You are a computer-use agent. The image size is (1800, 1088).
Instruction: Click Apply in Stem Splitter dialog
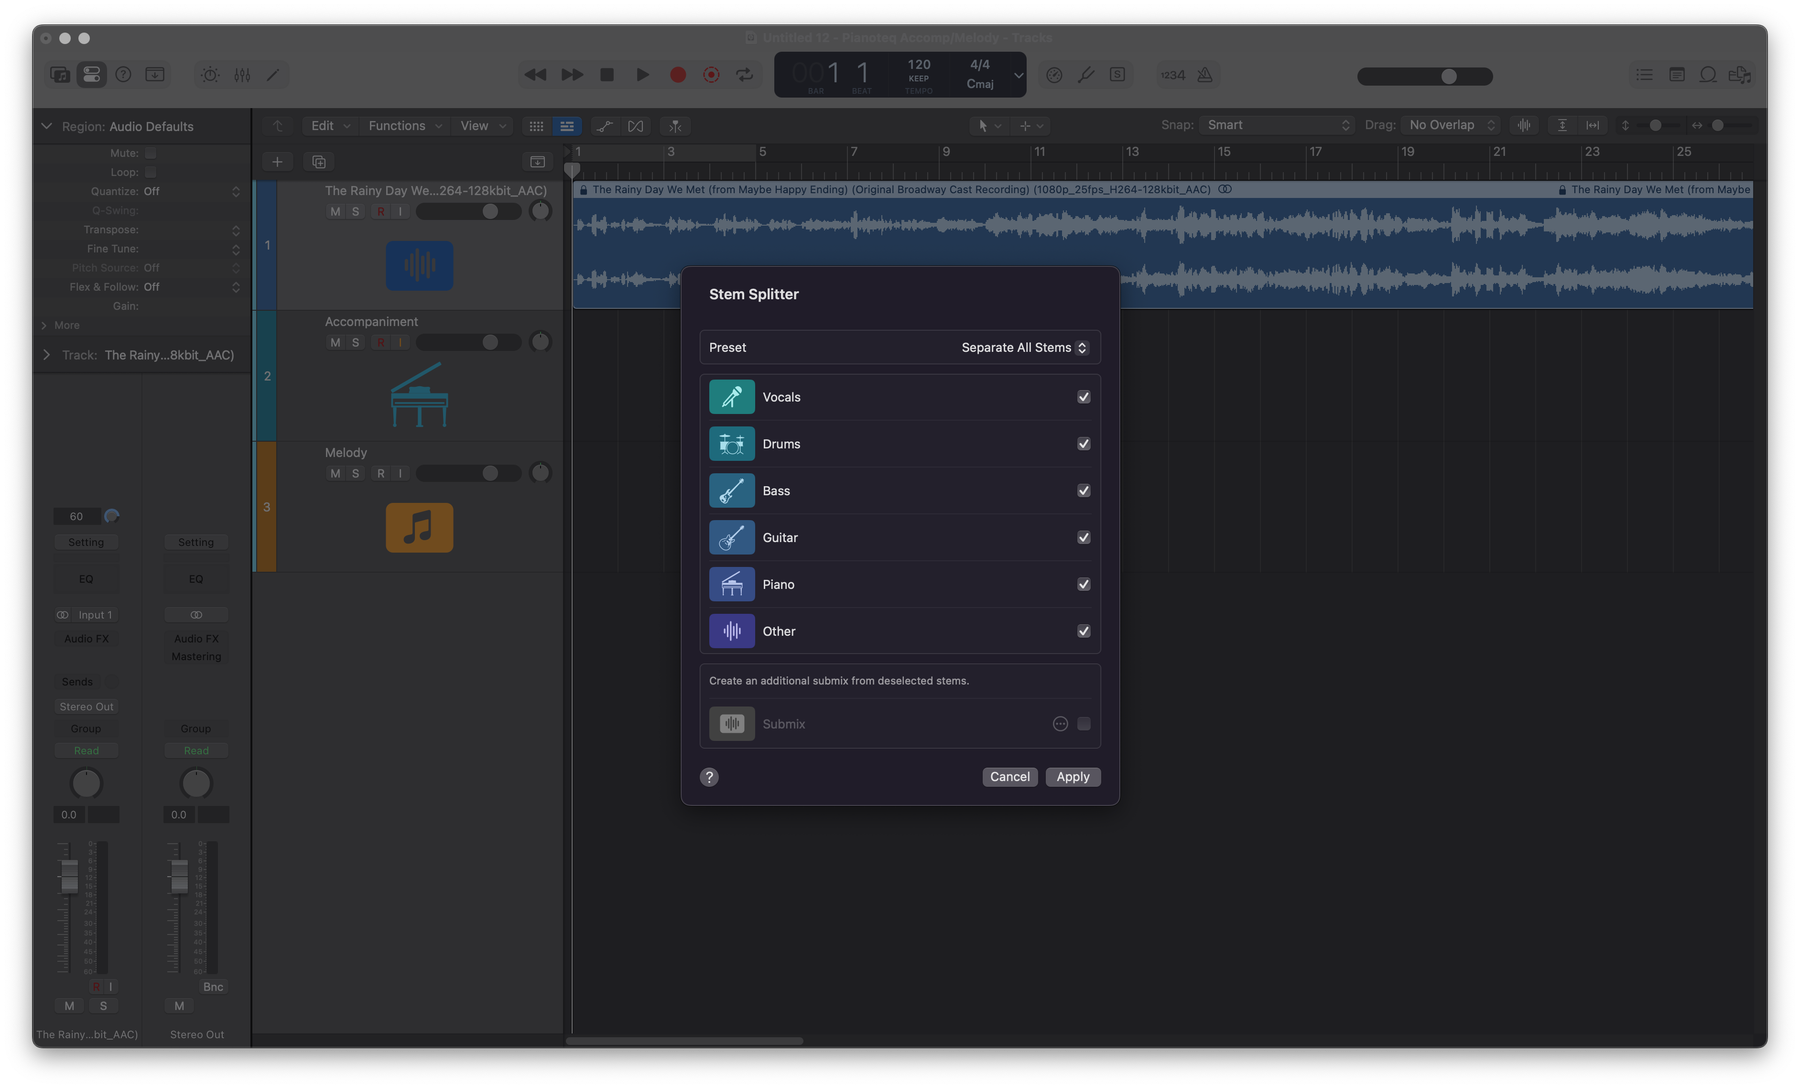pos(1072,777)
